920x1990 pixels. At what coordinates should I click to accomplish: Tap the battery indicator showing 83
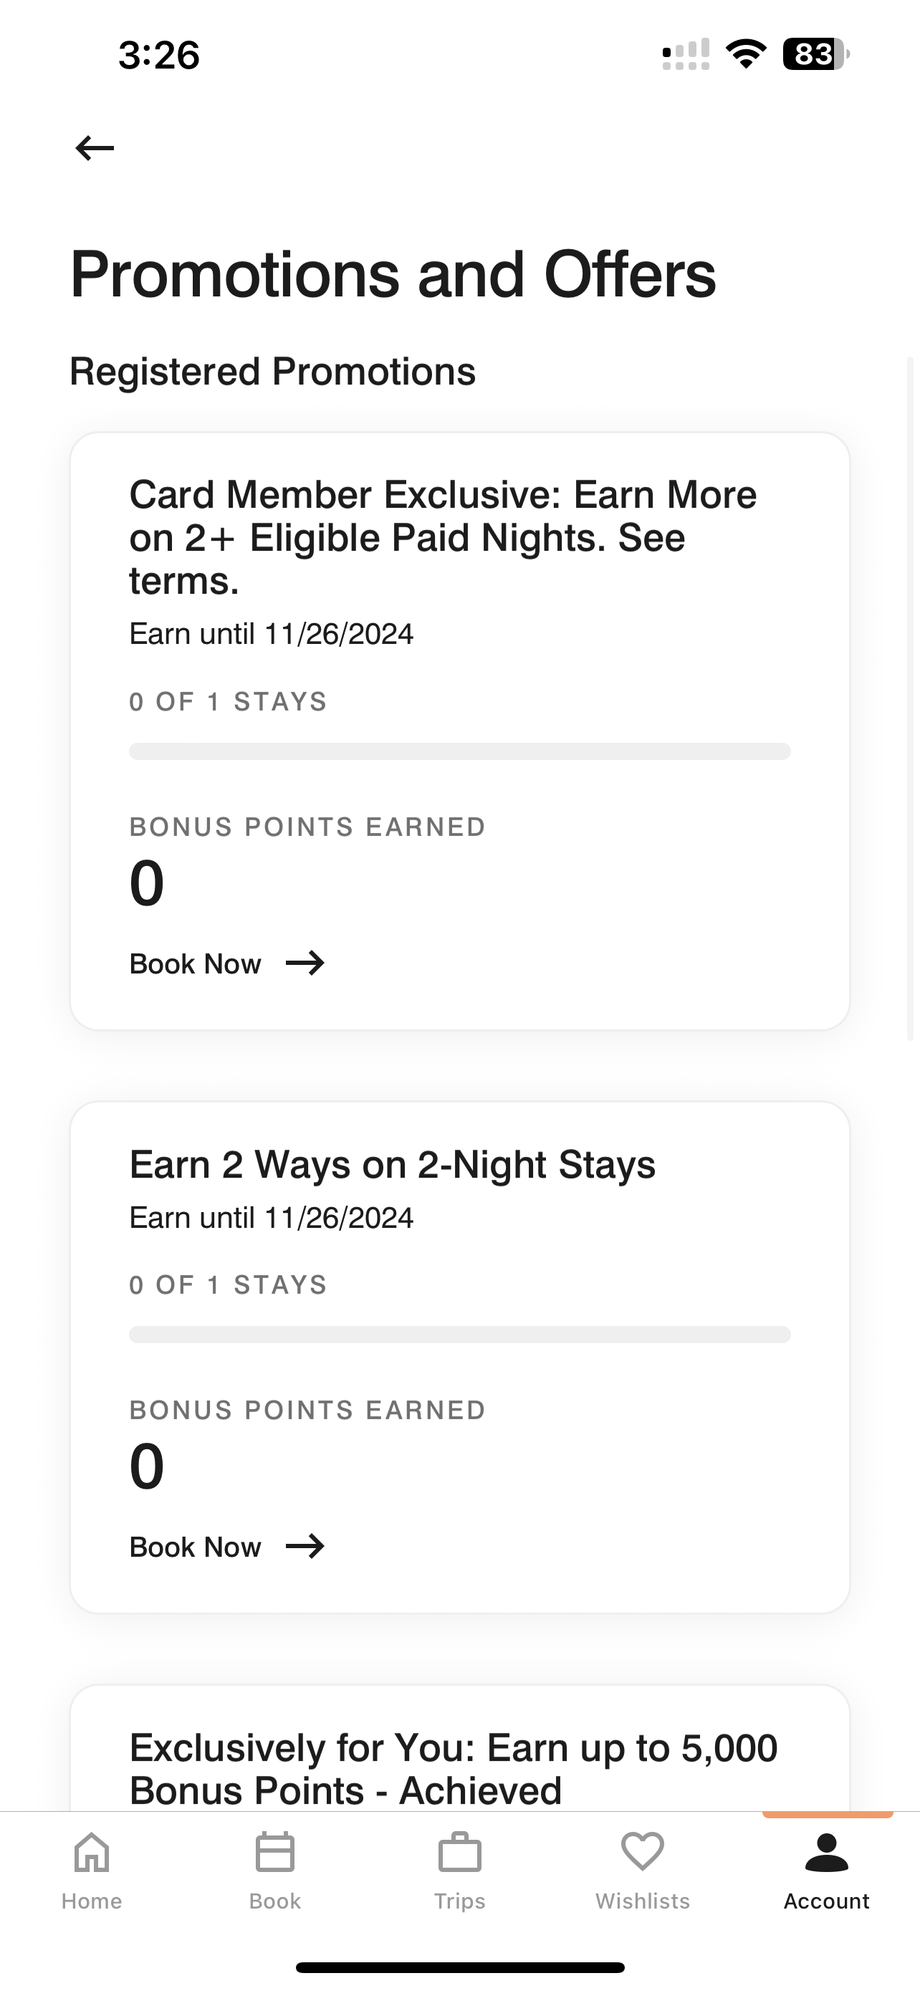click(x=815, y=54)
